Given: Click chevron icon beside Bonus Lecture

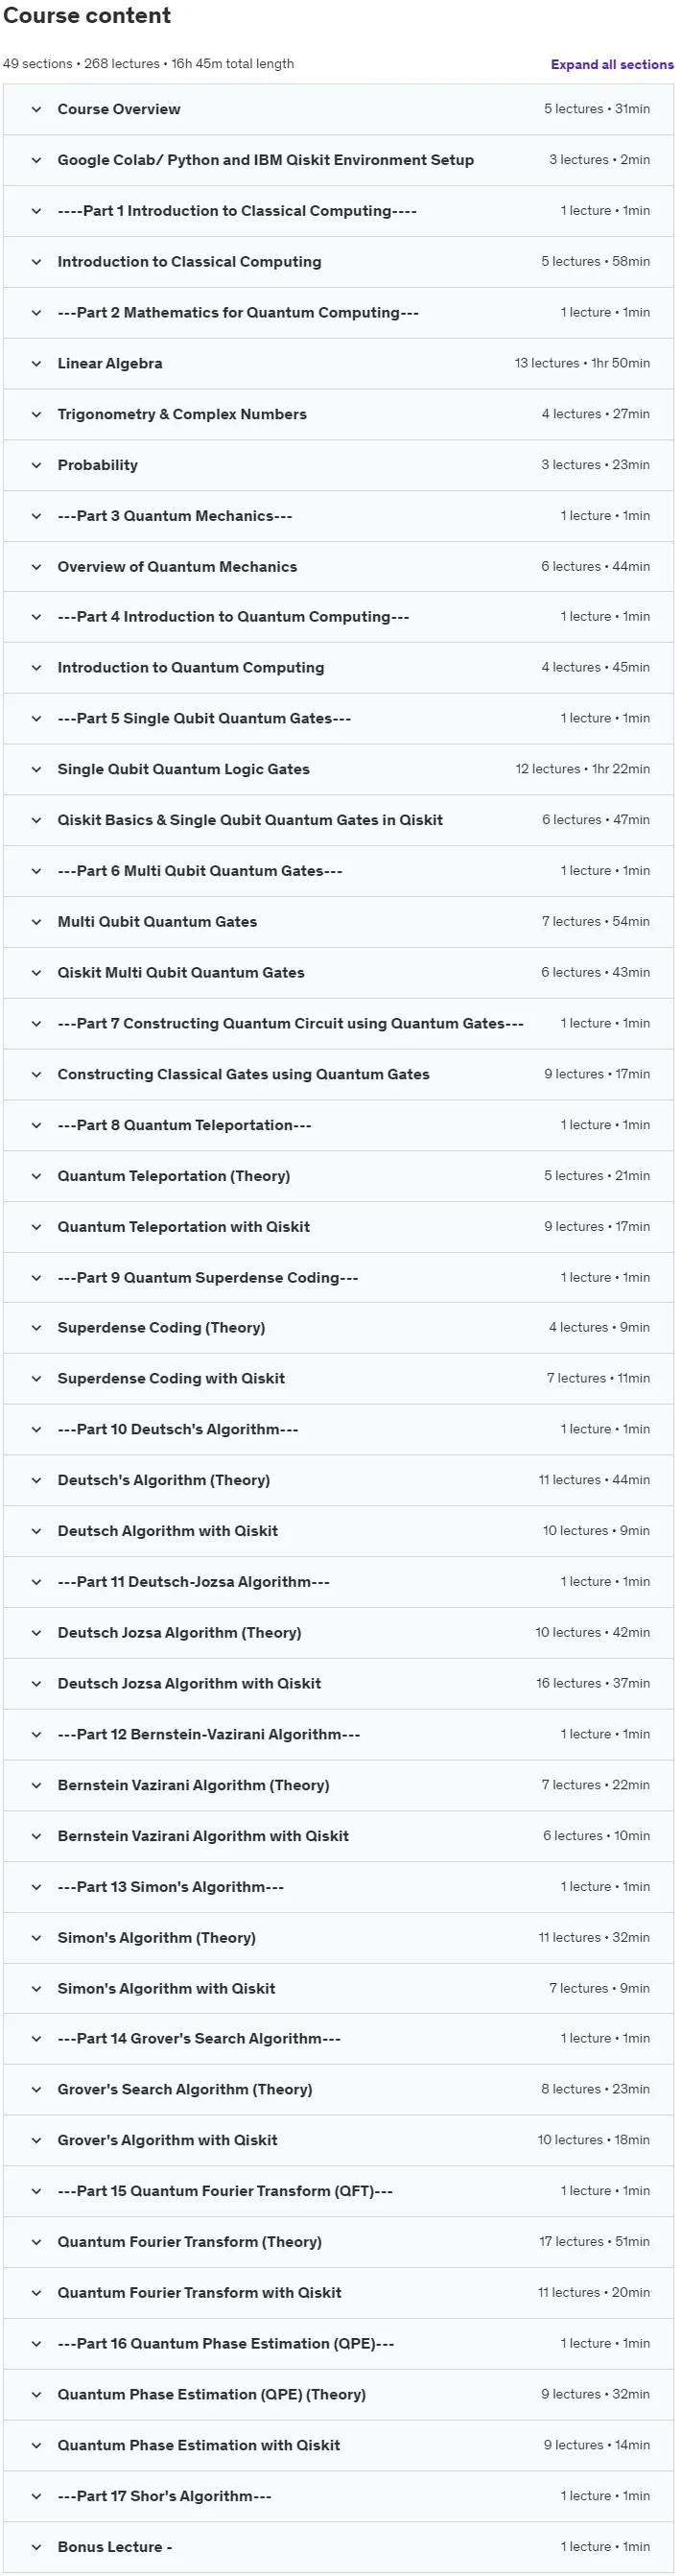Looking at the screenshot, I should 36,2547.
